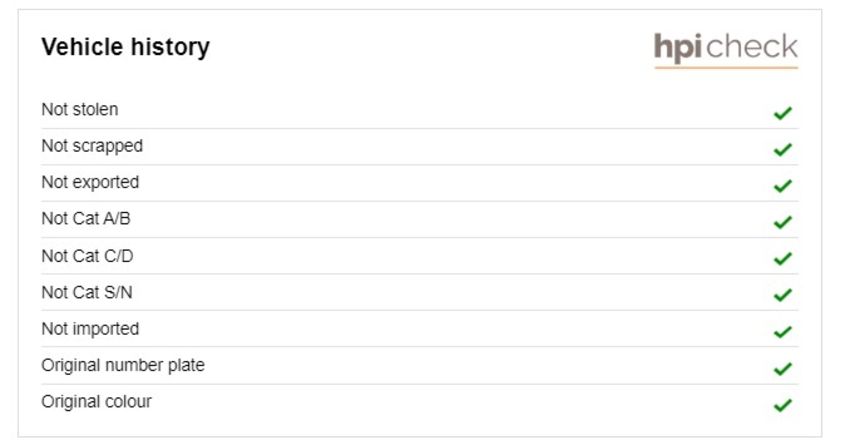The height and width of the screenshot is (440, 850).
Task: Click the checkmark beside Original colour
Action: point(783,405)
